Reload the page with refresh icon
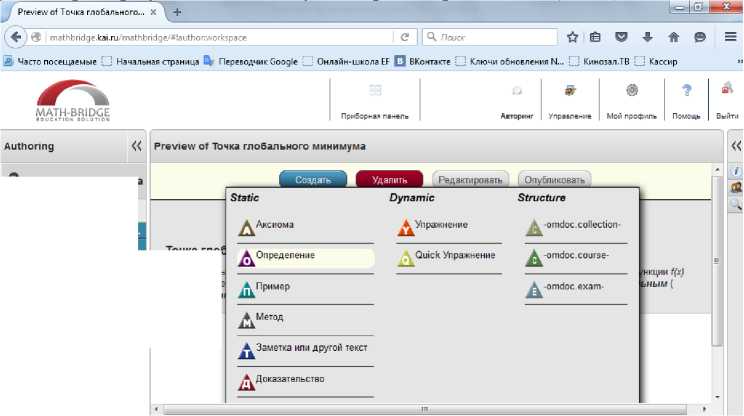 pyautogui.click(x=405, y=37)
